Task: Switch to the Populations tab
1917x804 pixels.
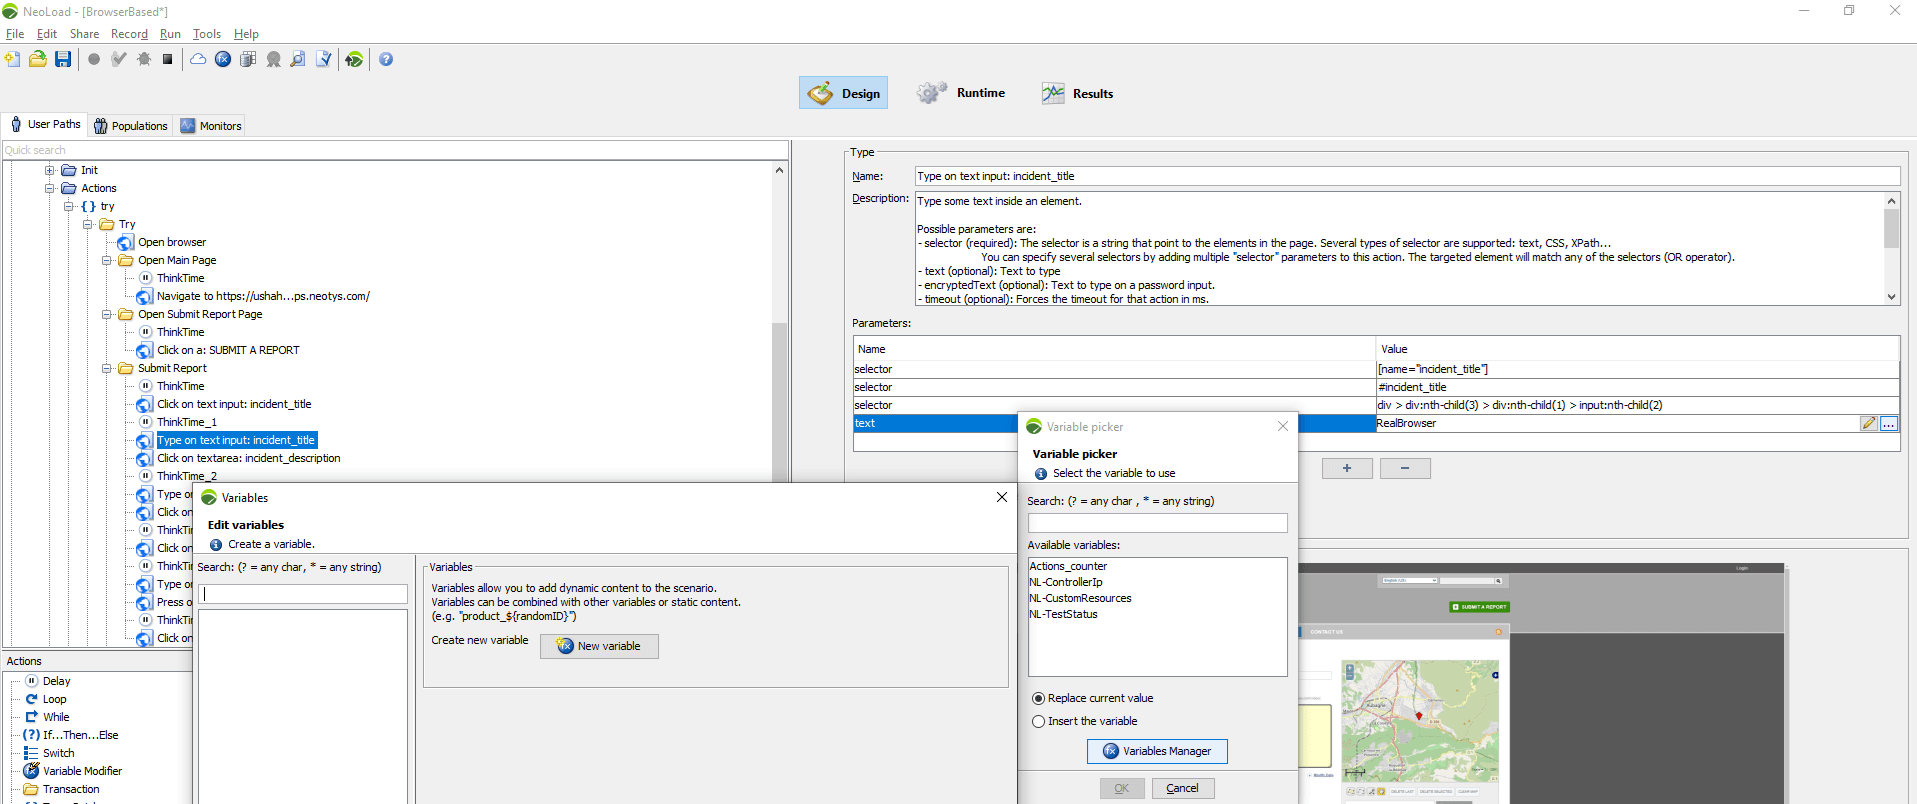Action: (x=130, y=126)
